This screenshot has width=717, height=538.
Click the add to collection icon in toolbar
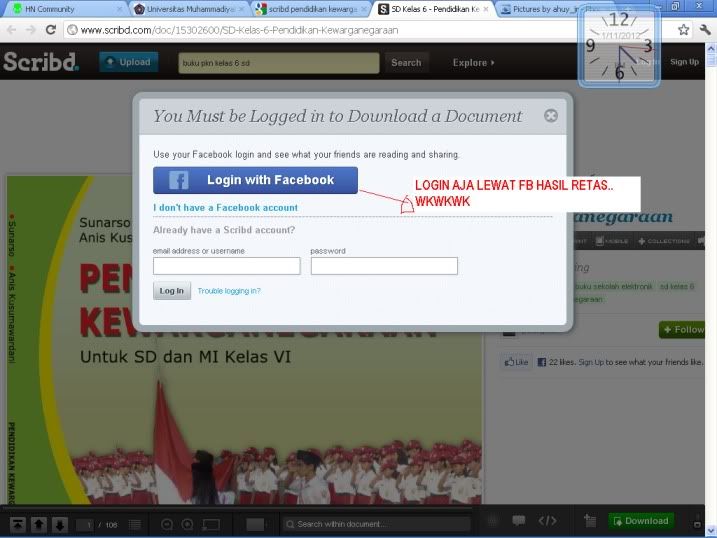[590, 520]
